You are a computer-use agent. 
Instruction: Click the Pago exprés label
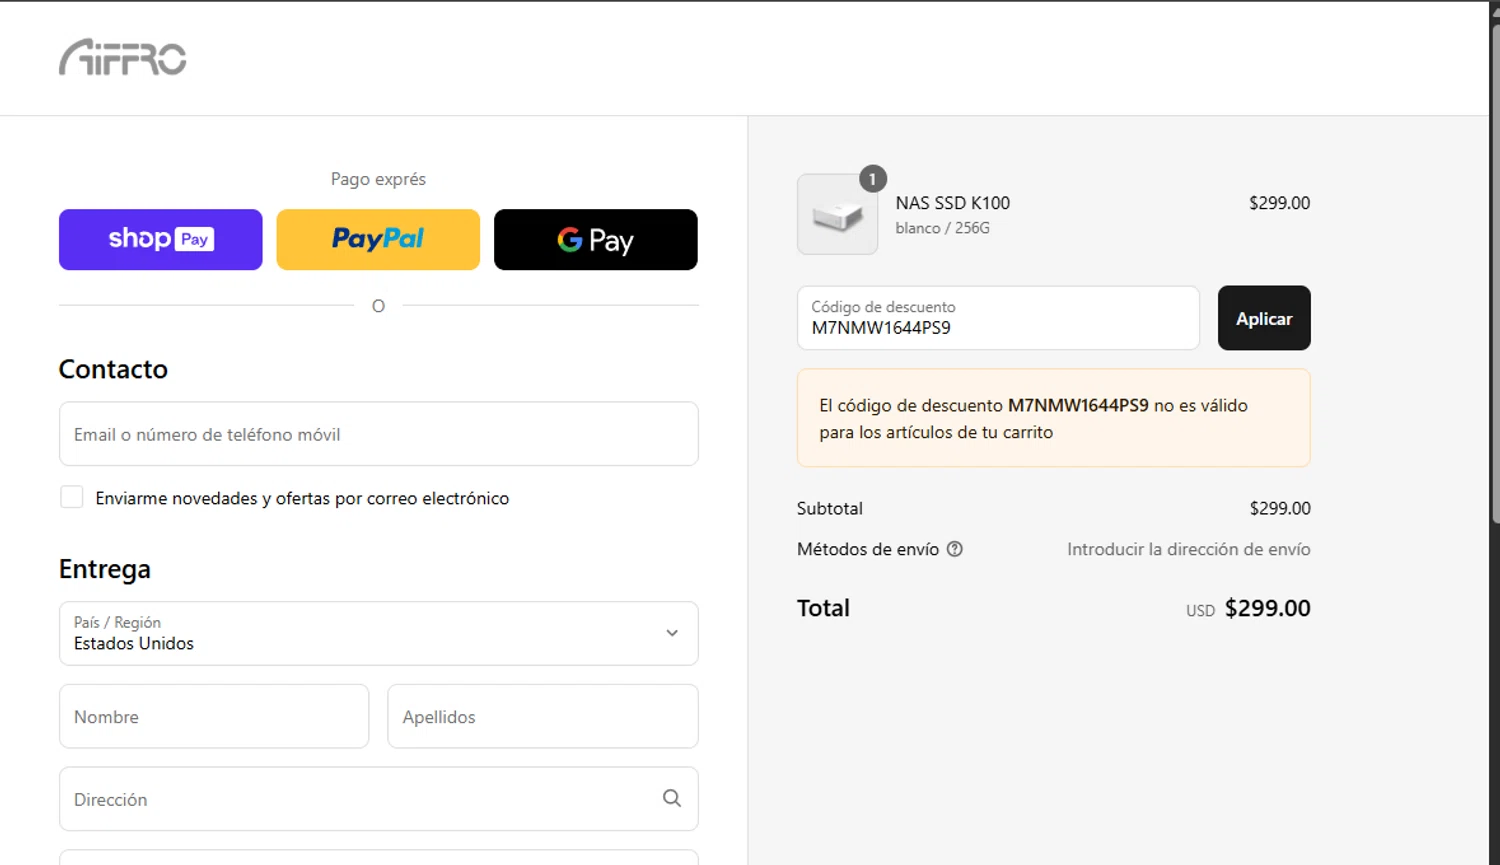pyautogui.click(x=378, y=179)
